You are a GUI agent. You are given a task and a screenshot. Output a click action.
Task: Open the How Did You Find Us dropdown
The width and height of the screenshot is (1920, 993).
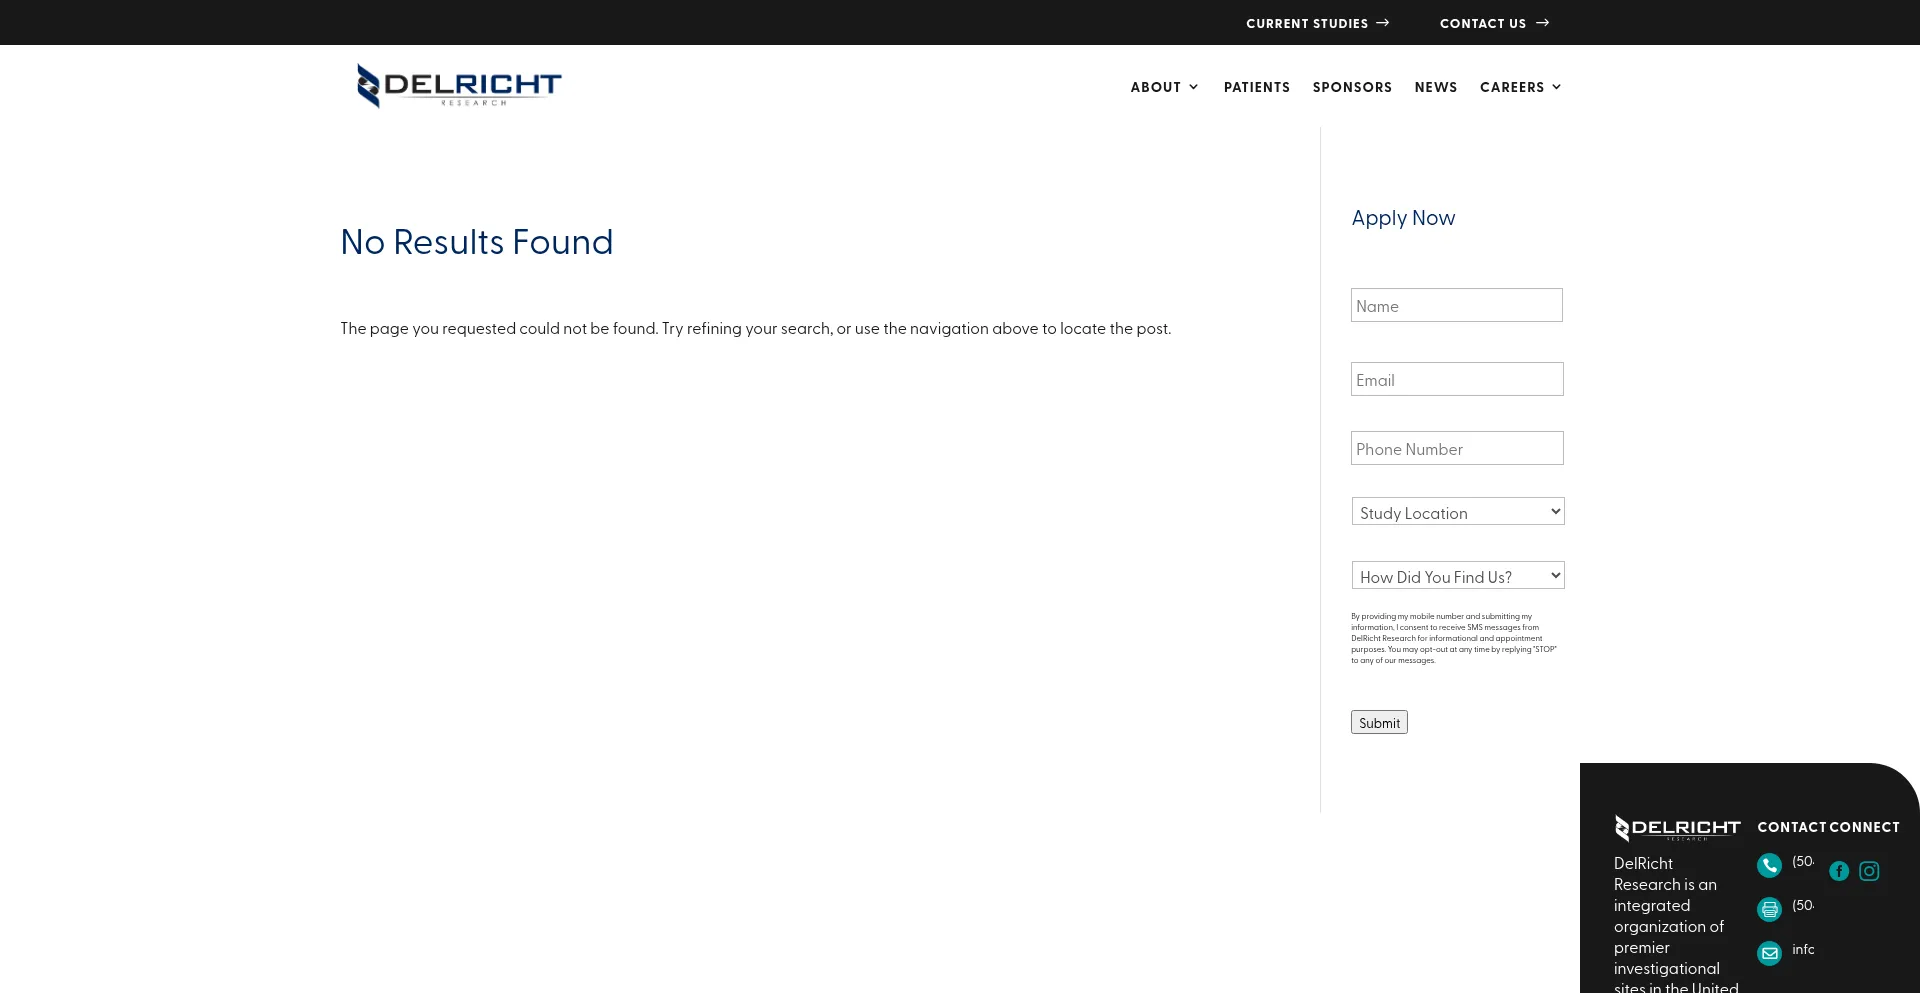click(1458, 576)
